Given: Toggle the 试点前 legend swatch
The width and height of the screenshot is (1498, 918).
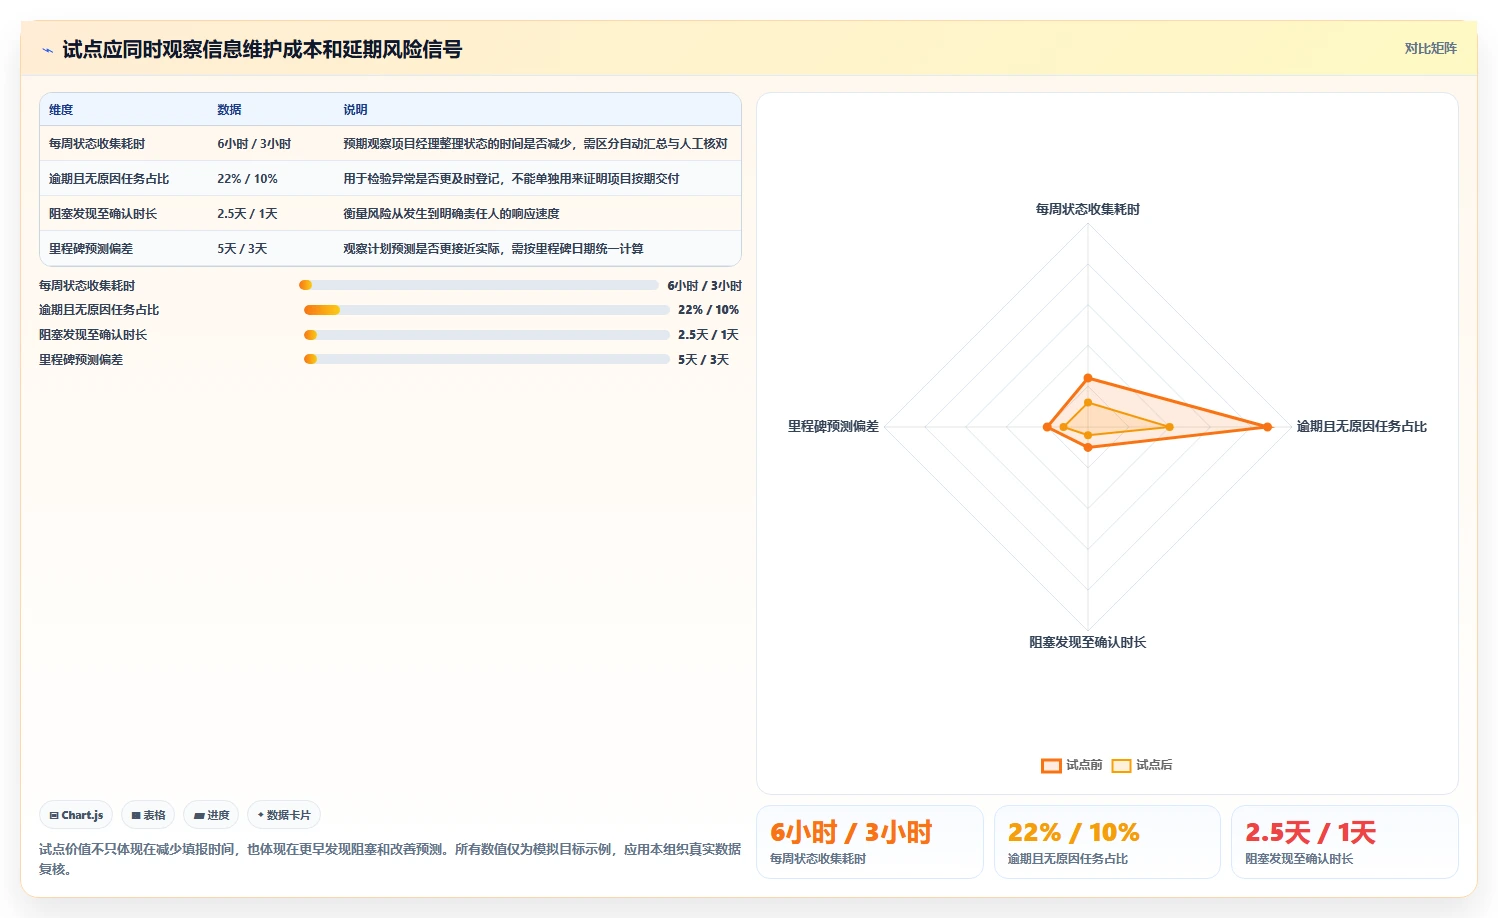Looking at the screenshot, I should pos(1051,765).
